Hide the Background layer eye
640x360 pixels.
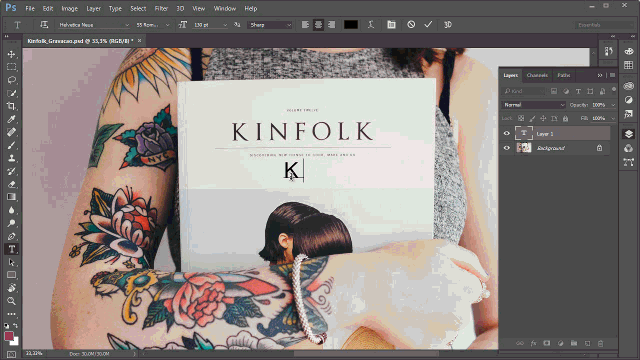click(507, 148)
